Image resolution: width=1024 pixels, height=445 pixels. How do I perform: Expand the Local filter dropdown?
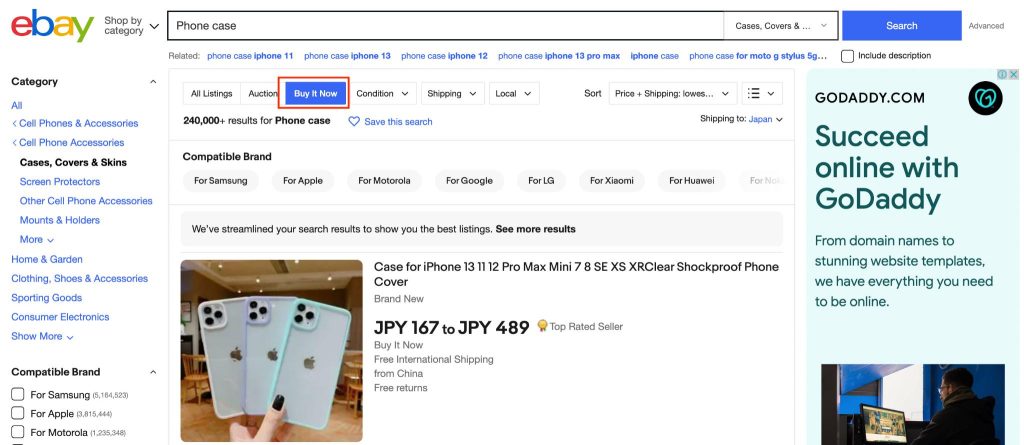(x=514, y=93)
